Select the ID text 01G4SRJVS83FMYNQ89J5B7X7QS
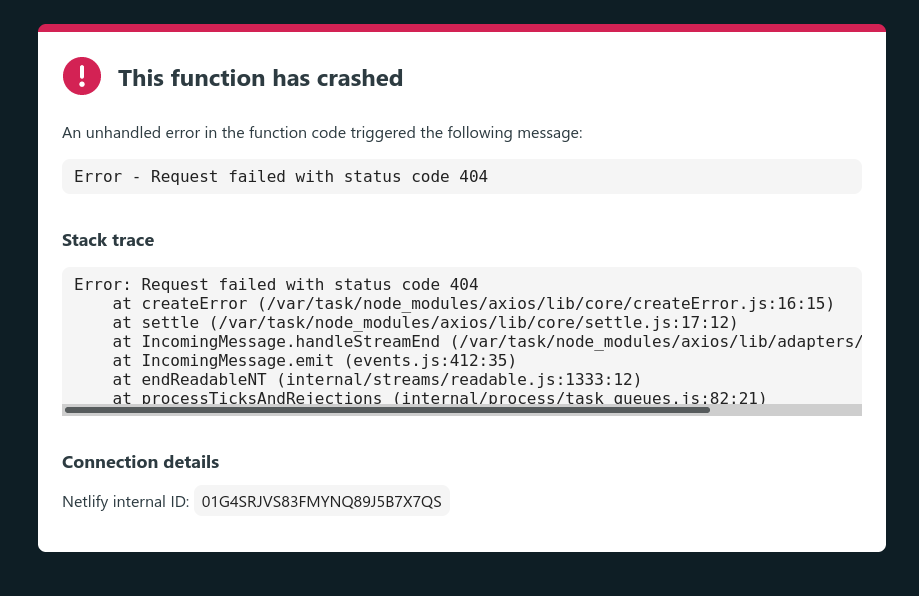The width and height of the screenshot is (919, 596). [321, 501]
